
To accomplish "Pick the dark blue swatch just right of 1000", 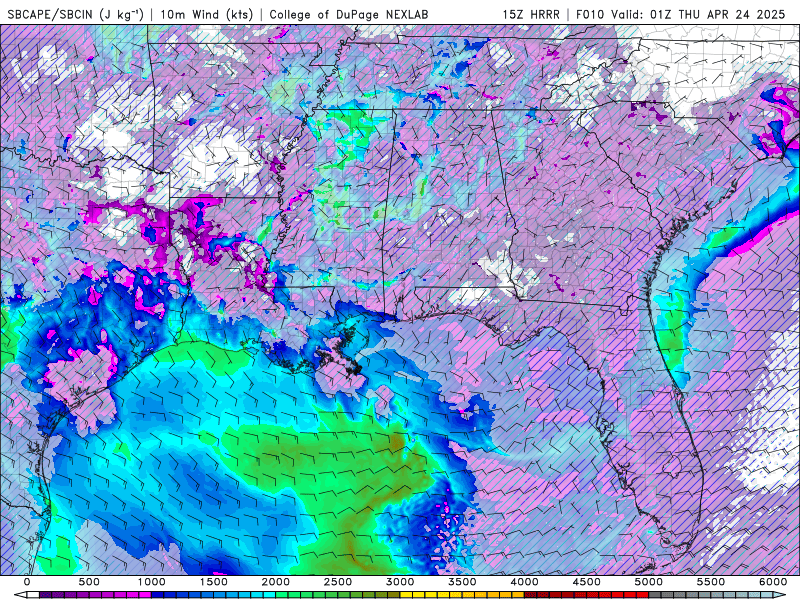I will pyautogui.click(x=157, y=595).
